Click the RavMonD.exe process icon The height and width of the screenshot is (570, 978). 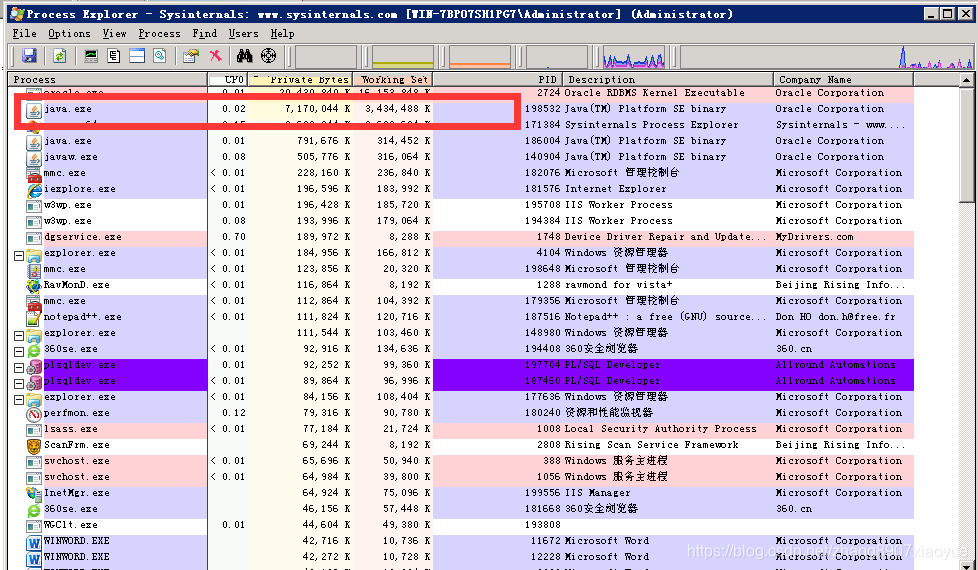34,286
